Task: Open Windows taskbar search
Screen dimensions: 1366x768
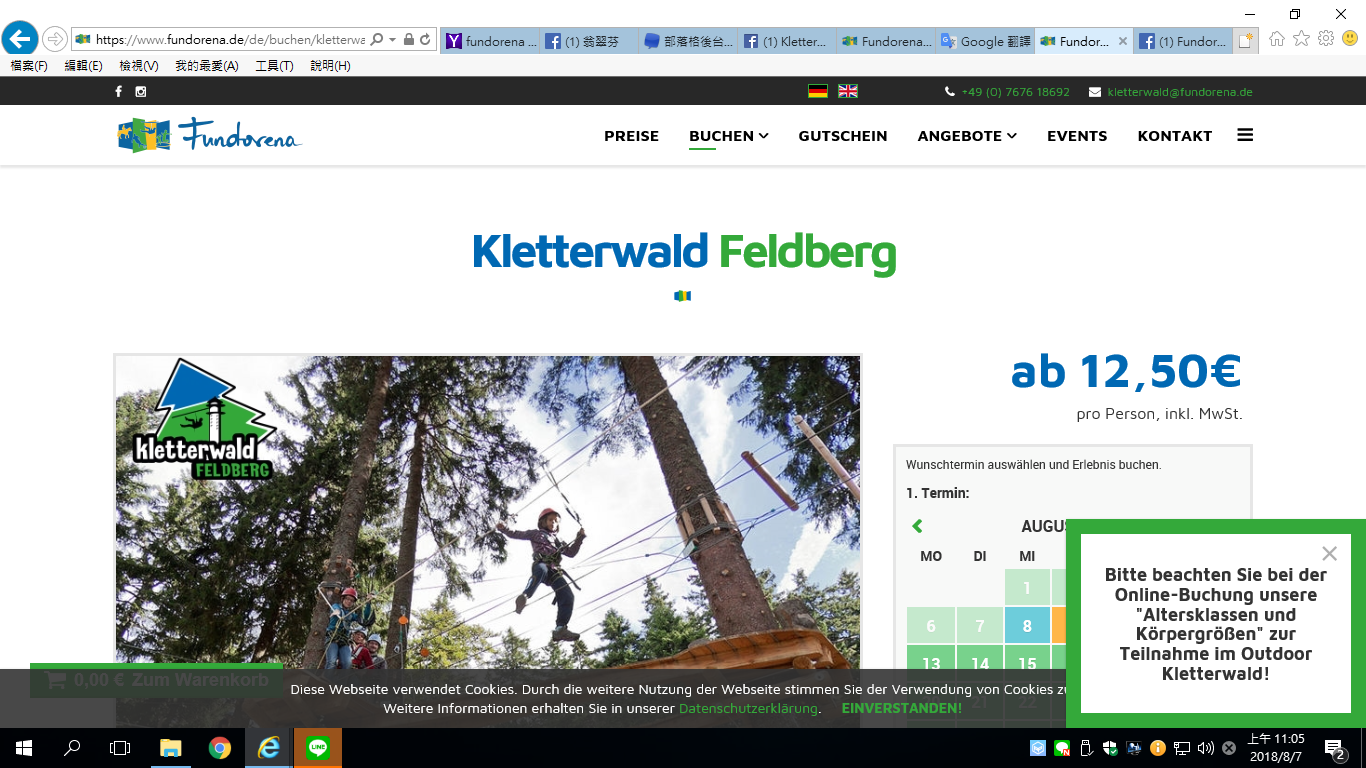Action: [72, 748]
